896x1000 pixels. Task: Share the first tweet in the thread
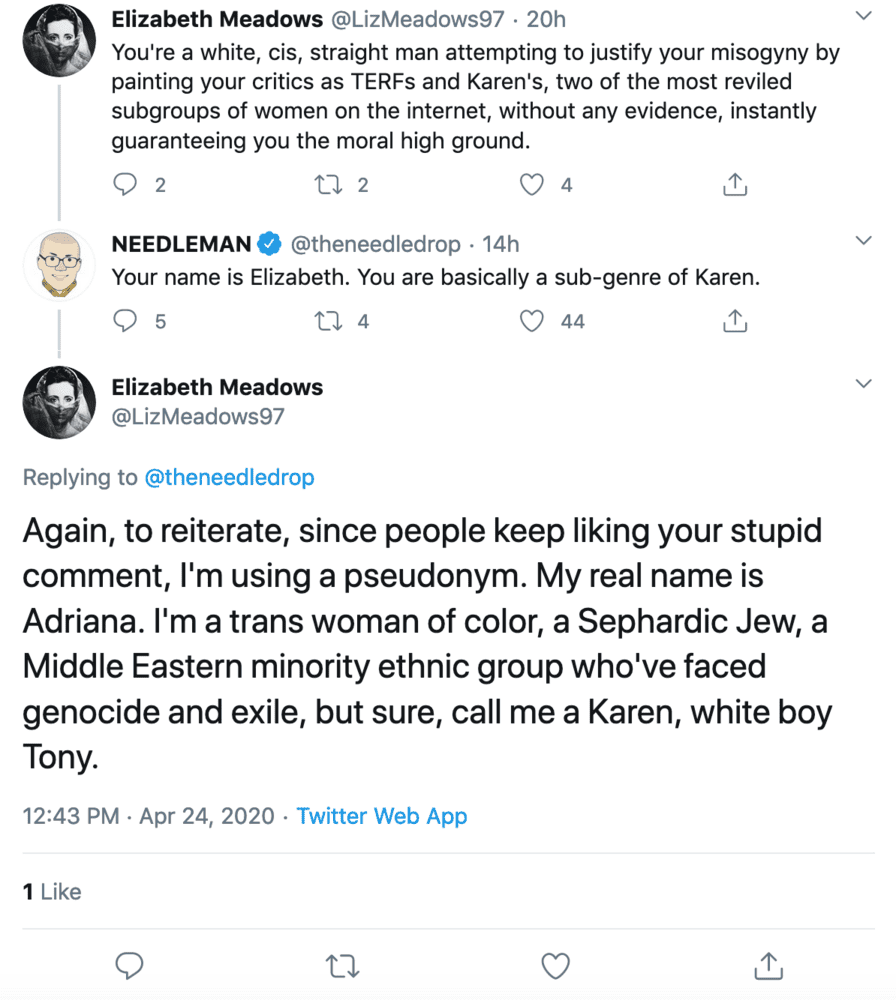(735, 184)
